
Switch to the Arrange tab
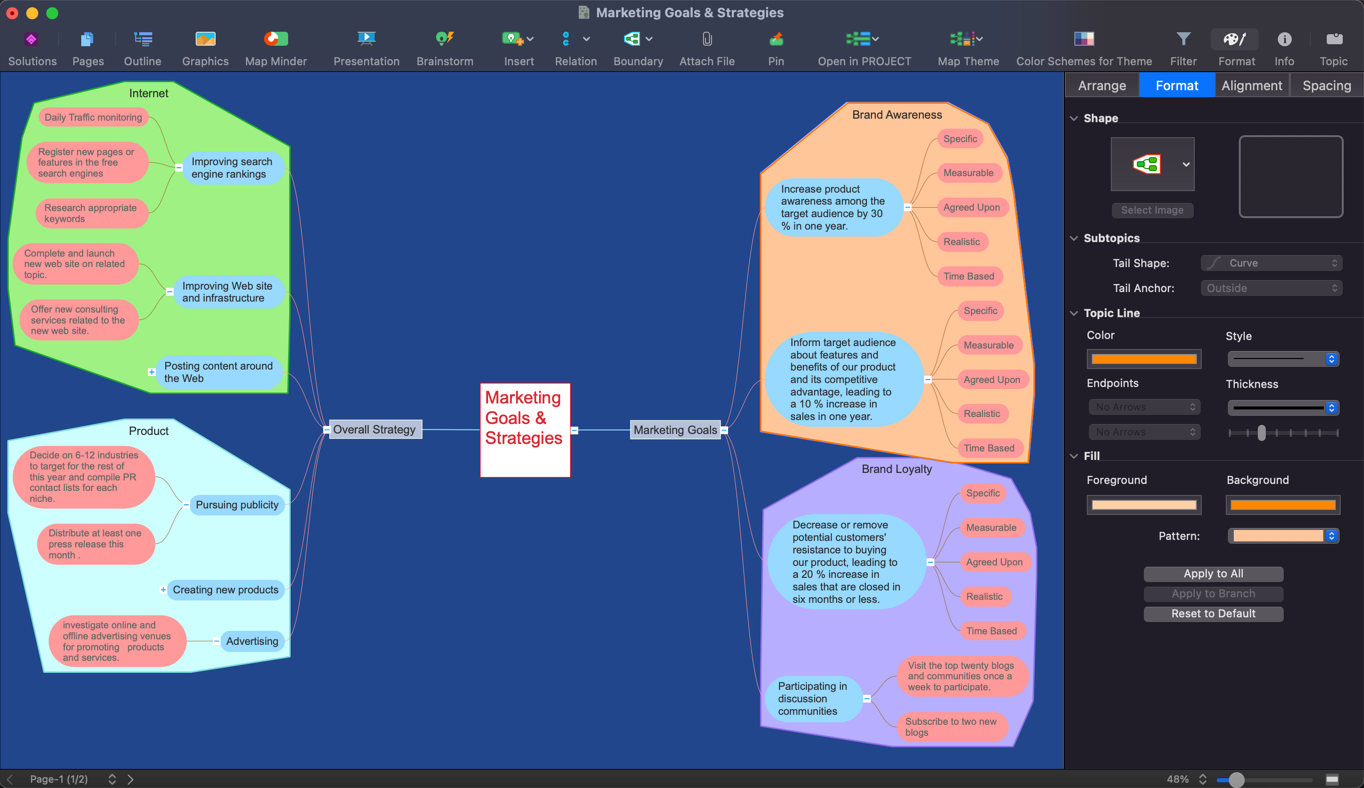tap(1102, 86)
